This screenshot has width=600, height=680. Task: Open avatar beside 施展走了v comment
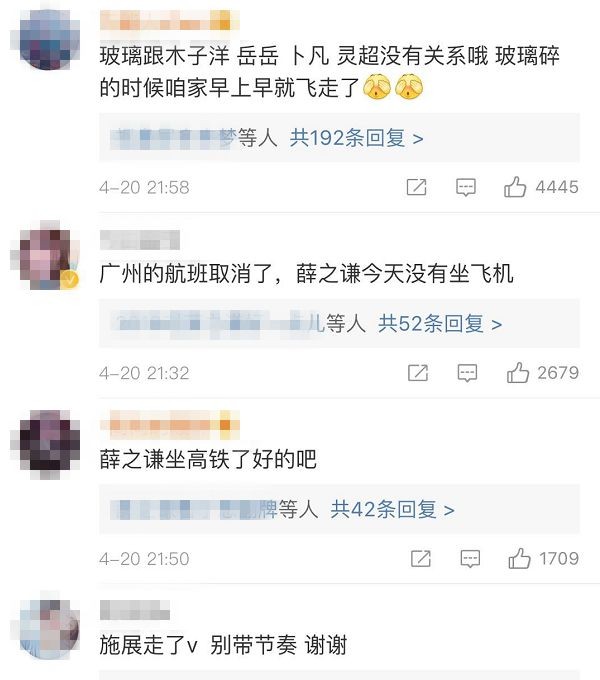tap(49, 629)
